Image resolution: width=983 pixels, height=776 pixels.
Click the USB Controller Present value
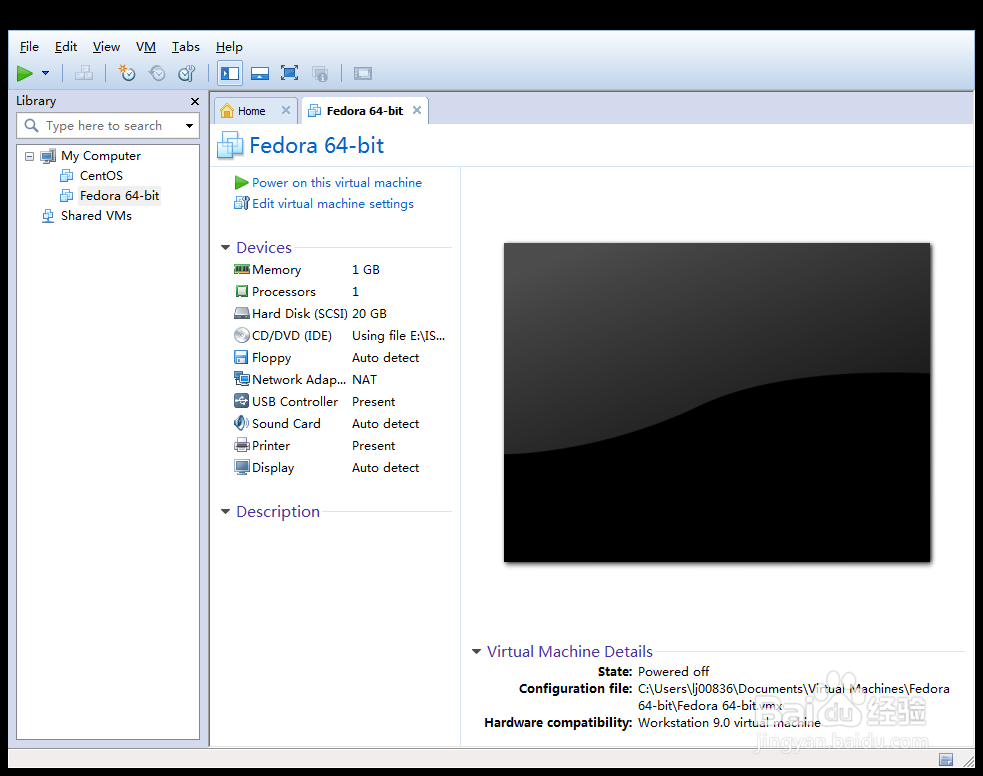[374, 402]
